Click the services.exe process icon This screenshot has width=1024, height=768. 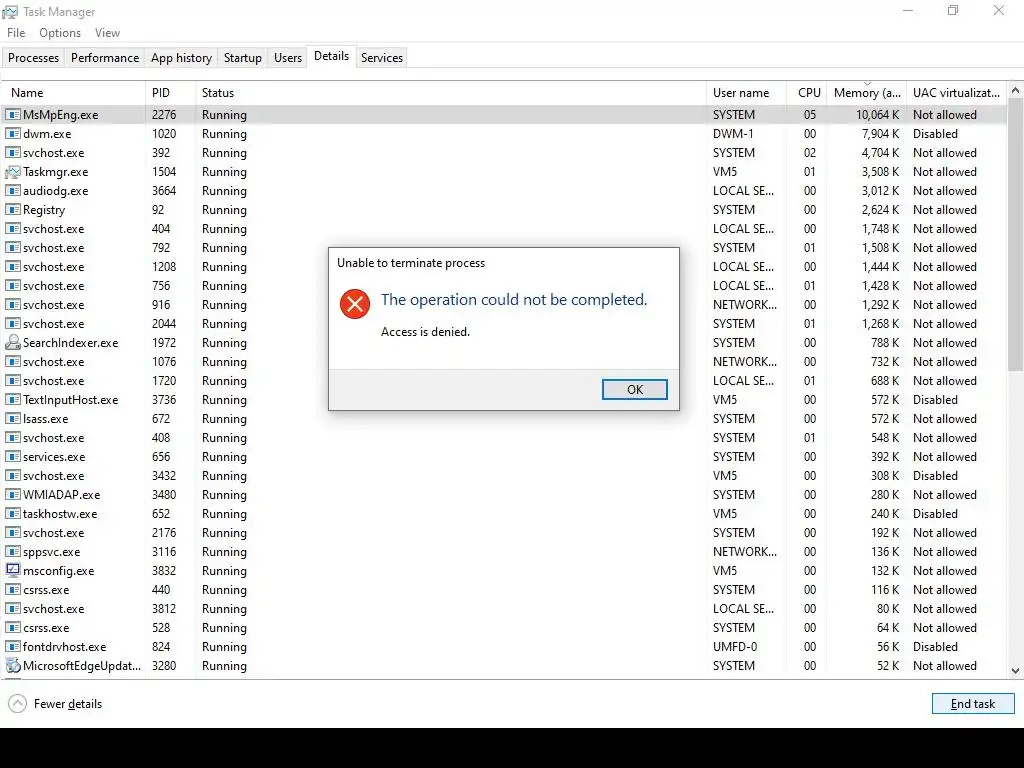pos(12,456)
